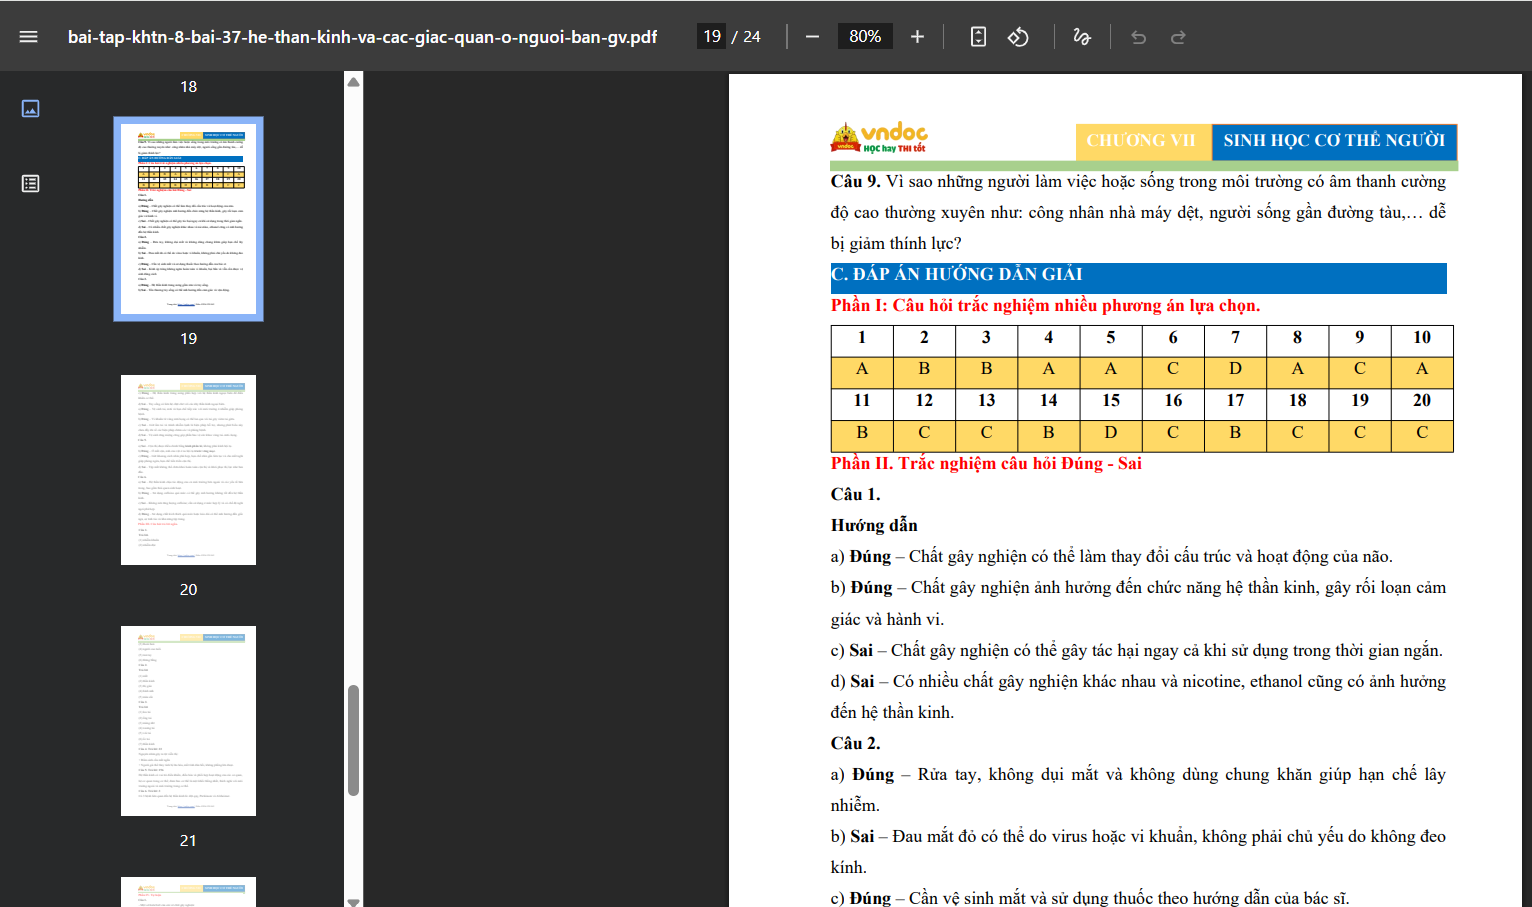
Task: Undo the last annotation
Action: coord(1138,37)
